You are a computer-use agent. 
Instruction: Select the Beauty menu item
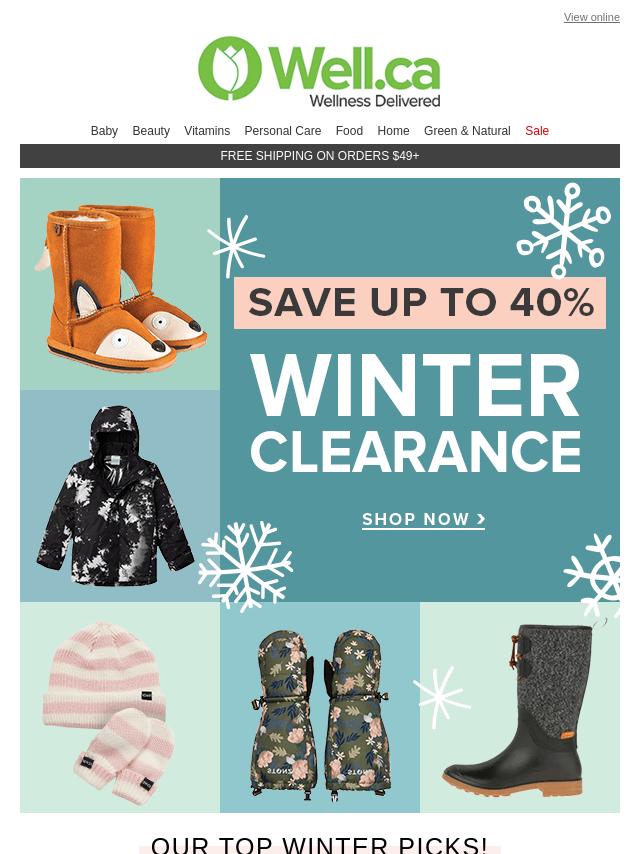coord(151,131)
